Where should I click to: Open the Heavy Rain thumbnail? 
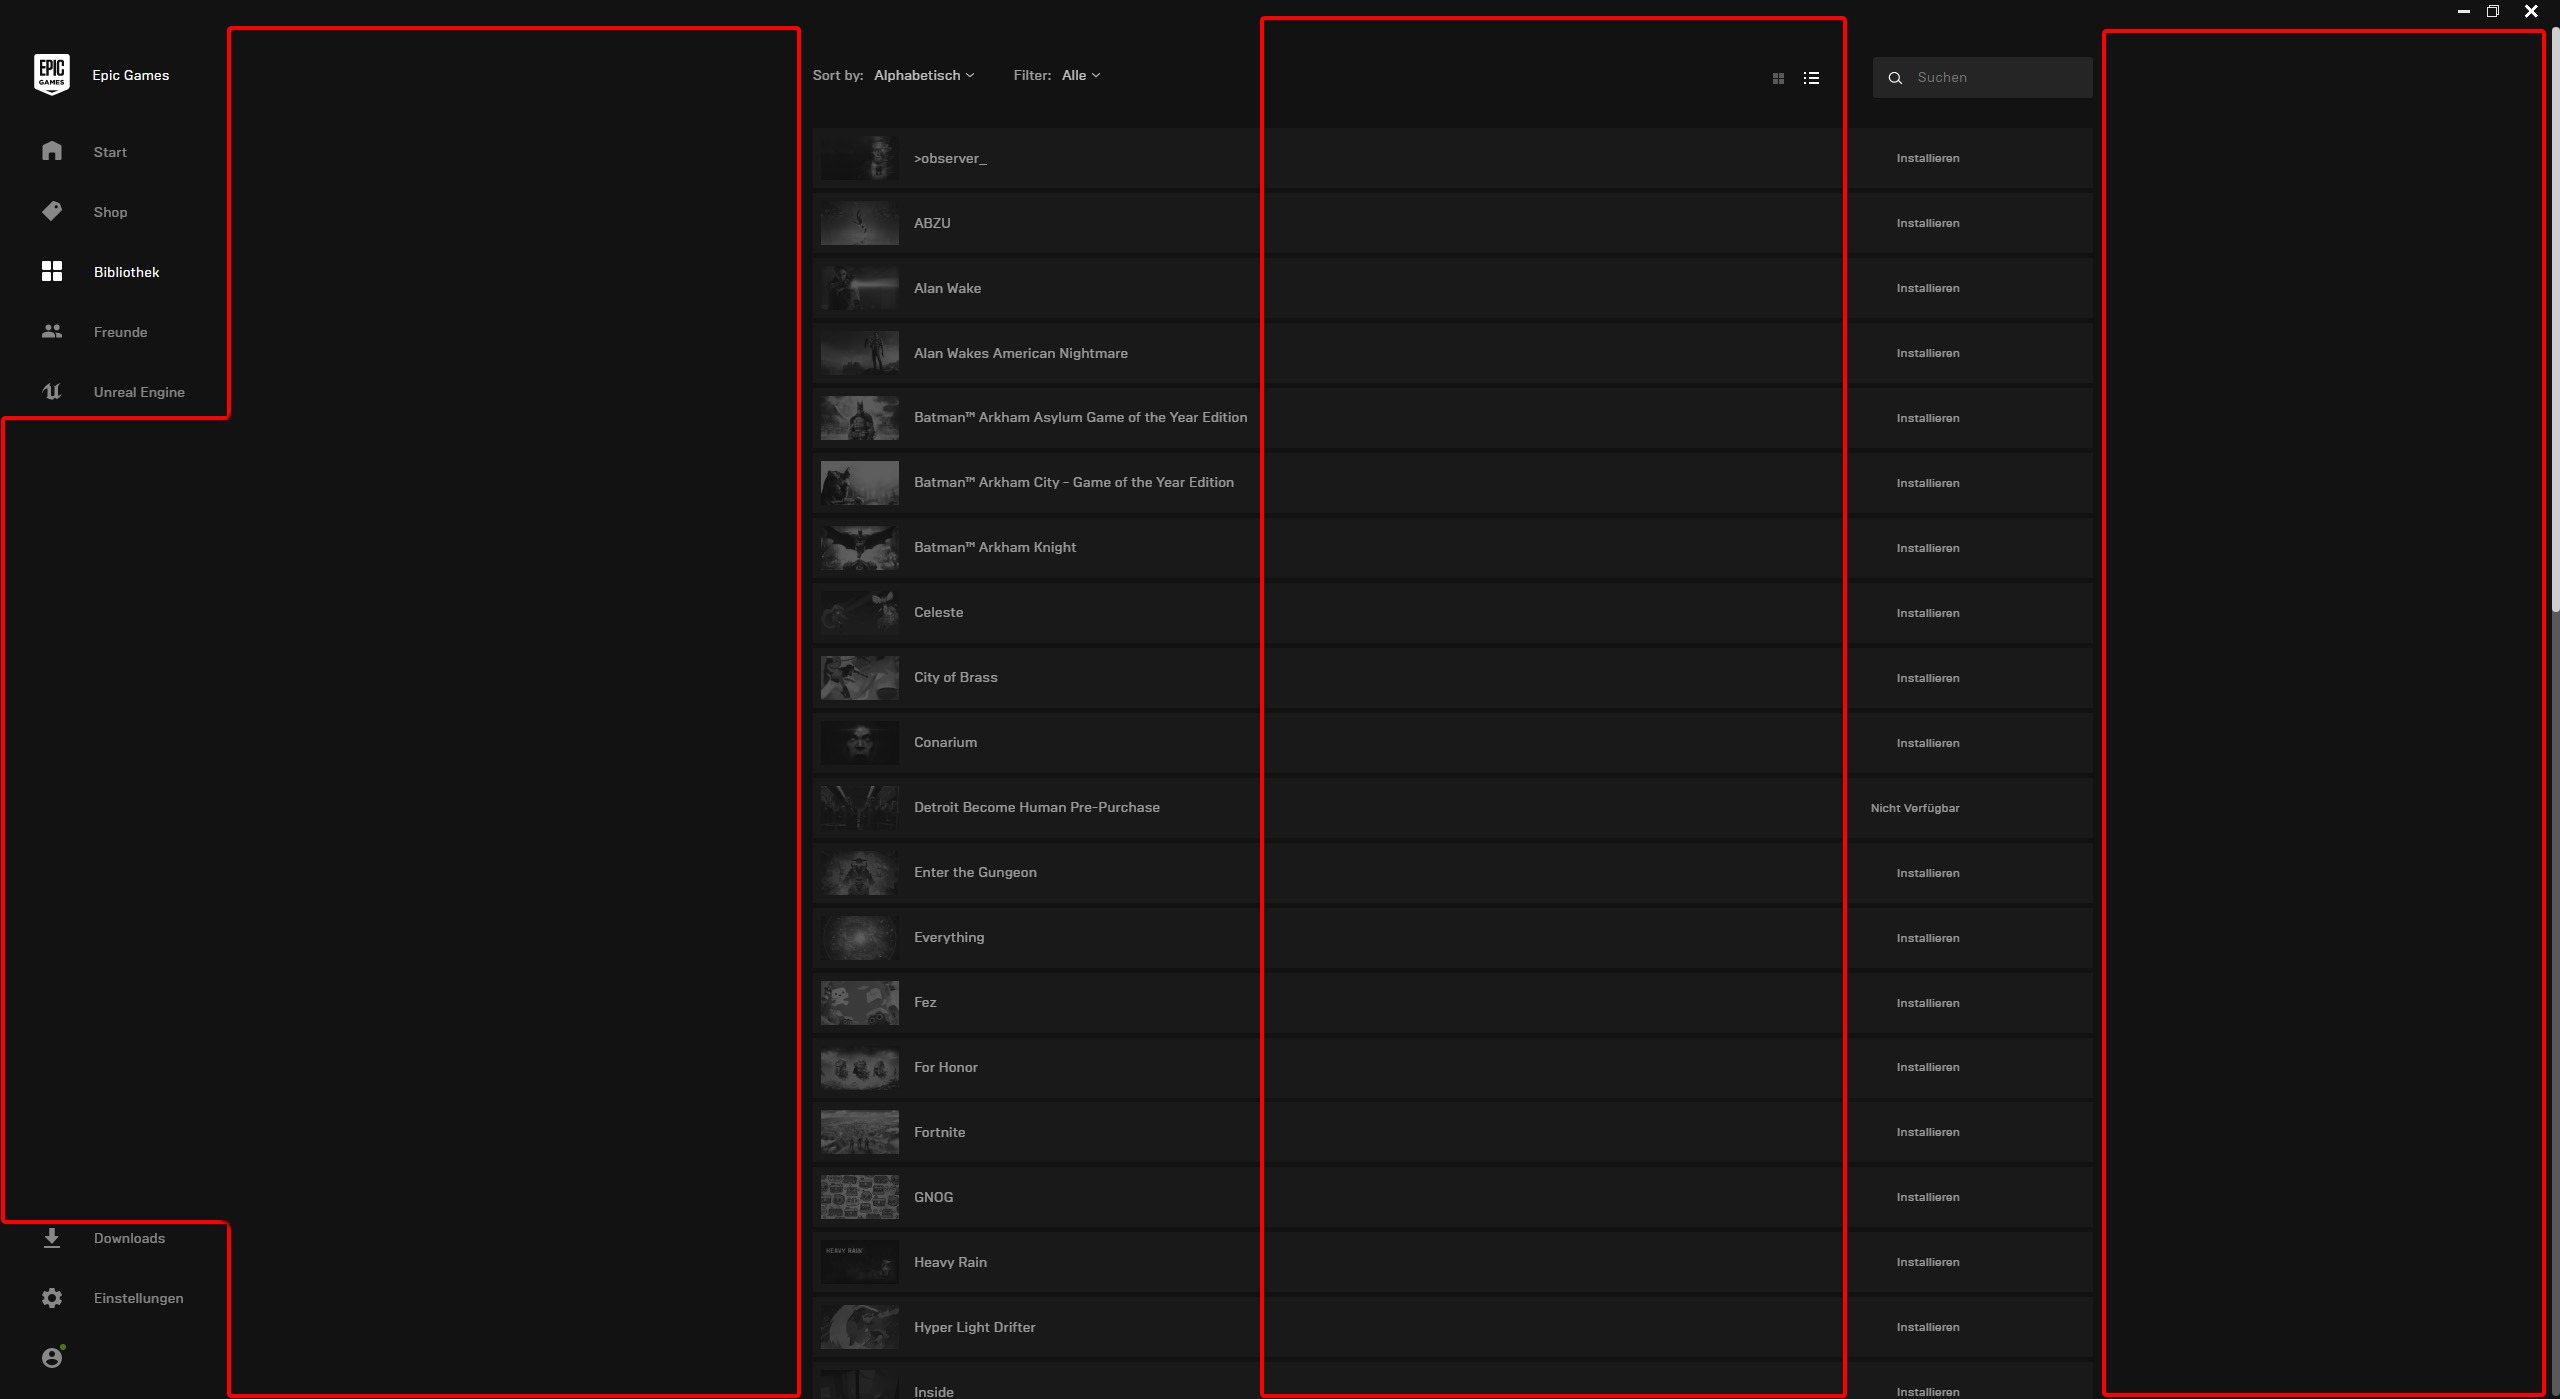tap(859, 1262)
